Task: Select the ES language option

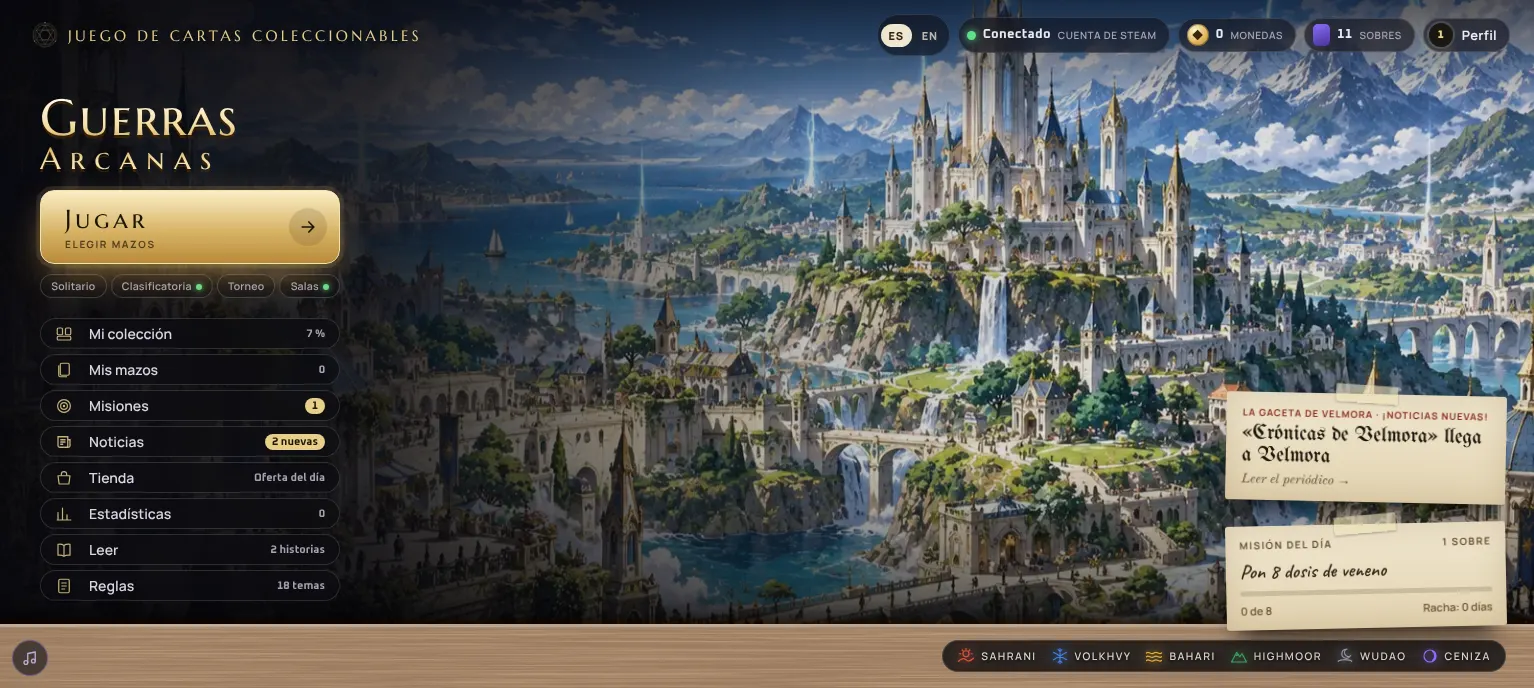Action: (x=896, y=36)
